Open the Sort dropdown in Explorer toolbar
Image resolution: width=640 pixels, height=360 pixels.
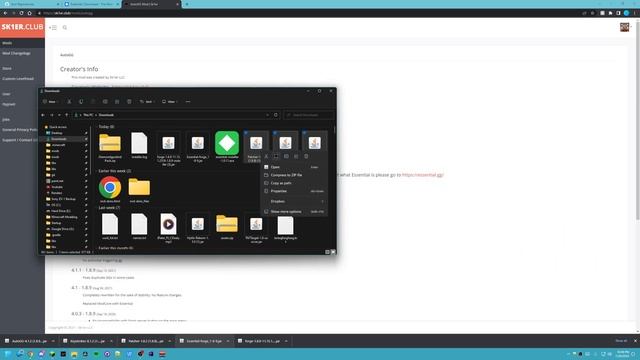click(147, 102)
